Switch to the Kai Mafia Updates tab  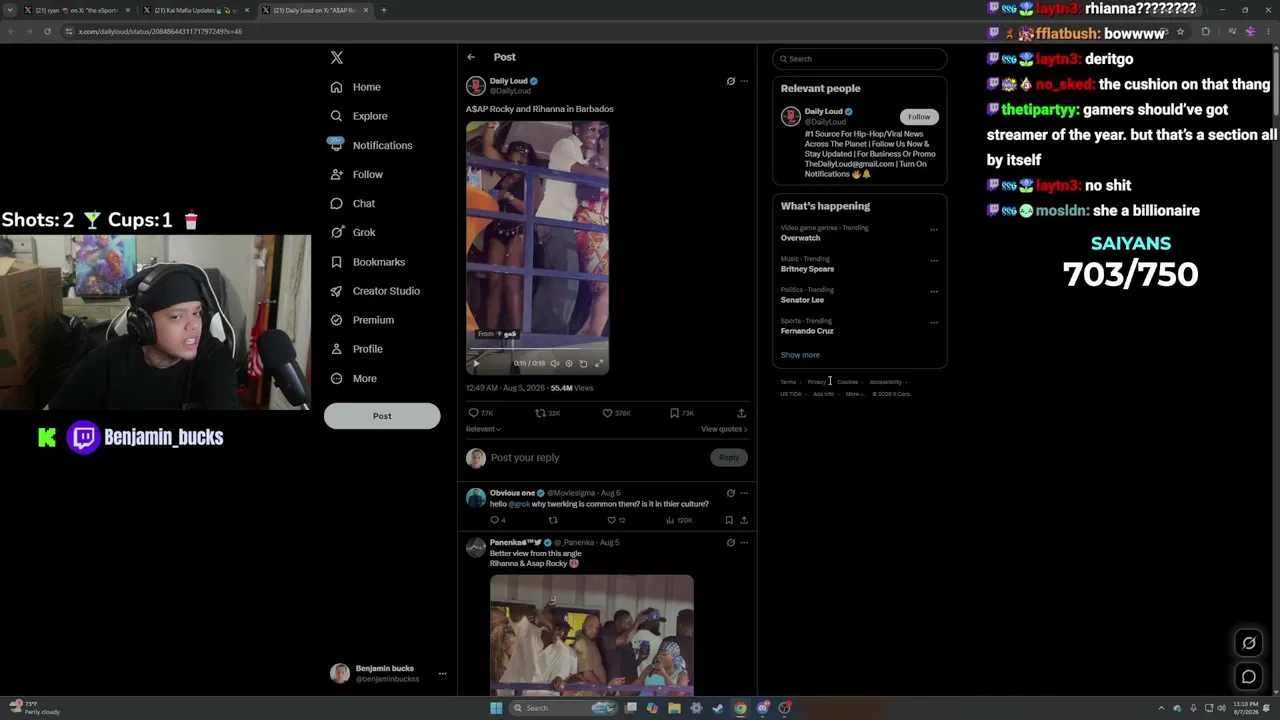pos(196,10)
